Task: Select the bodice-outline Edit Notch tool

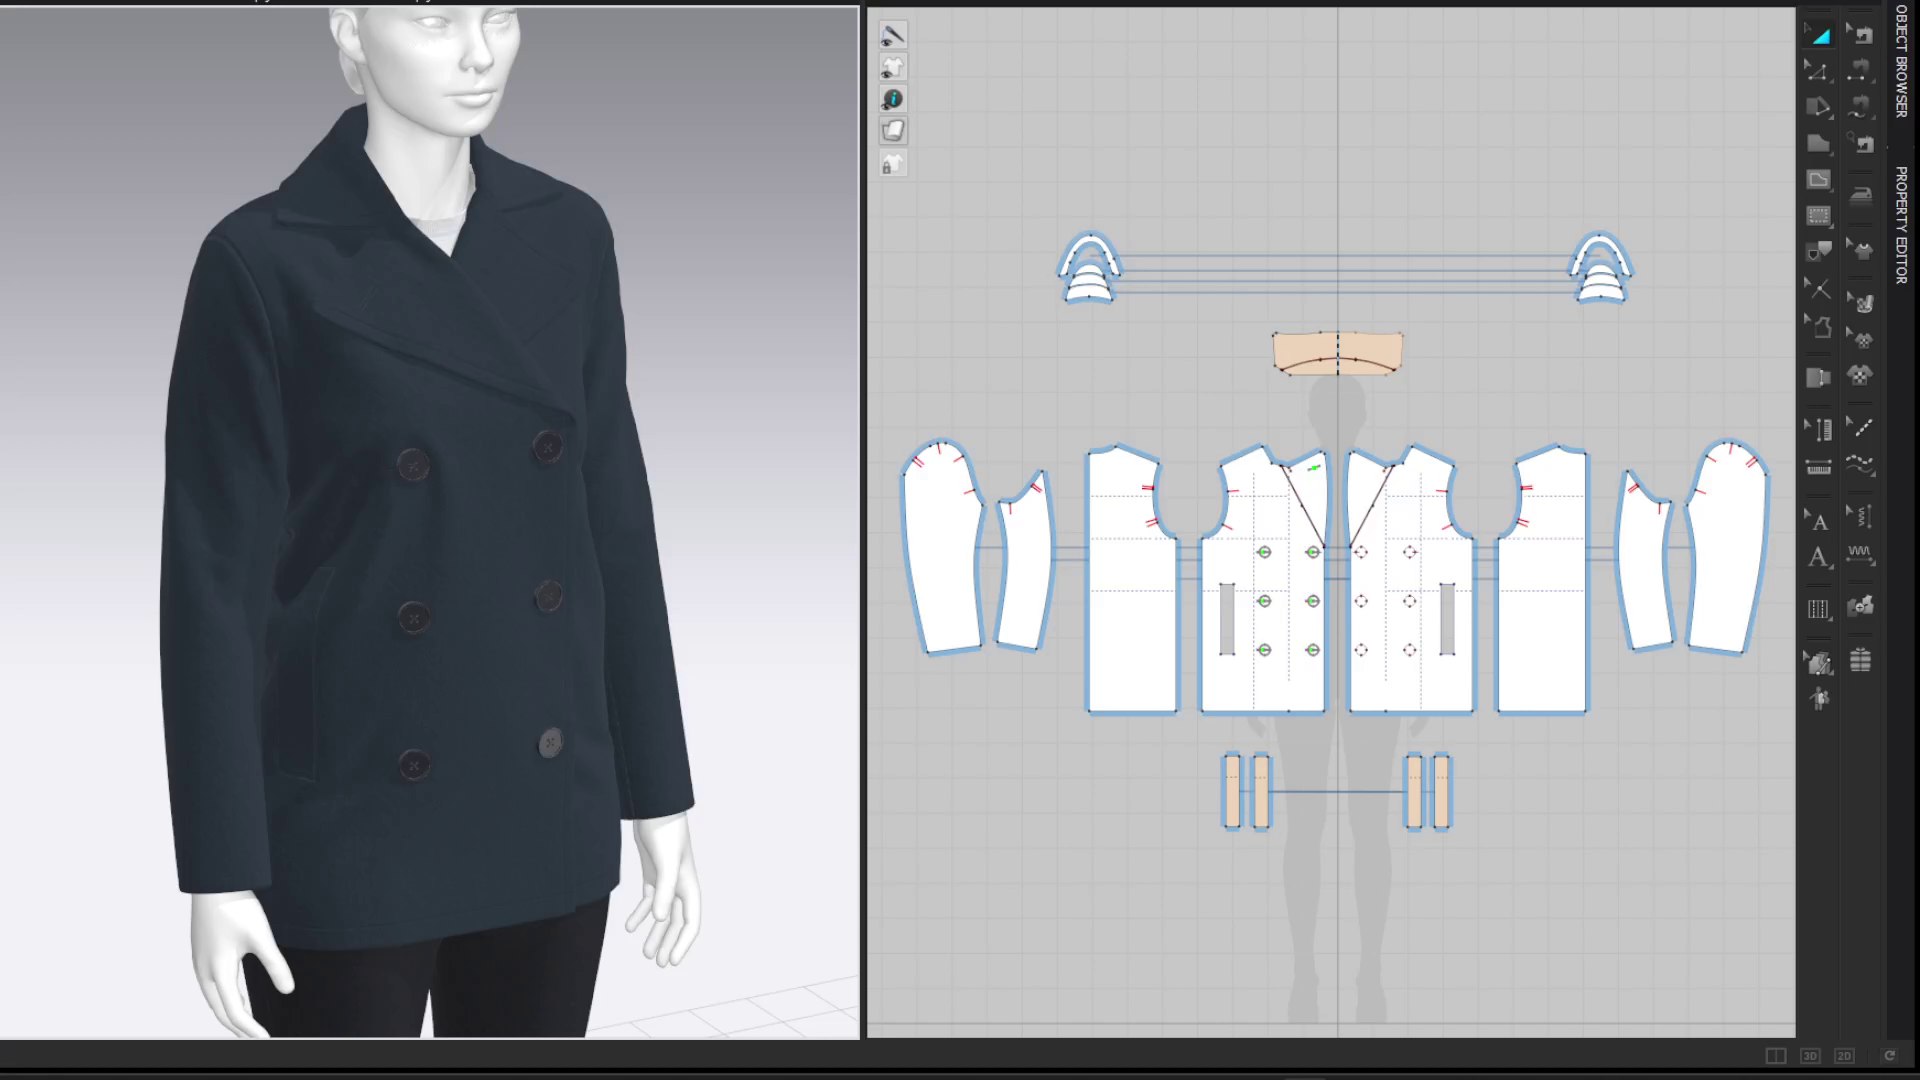Action: point(1819,326)
